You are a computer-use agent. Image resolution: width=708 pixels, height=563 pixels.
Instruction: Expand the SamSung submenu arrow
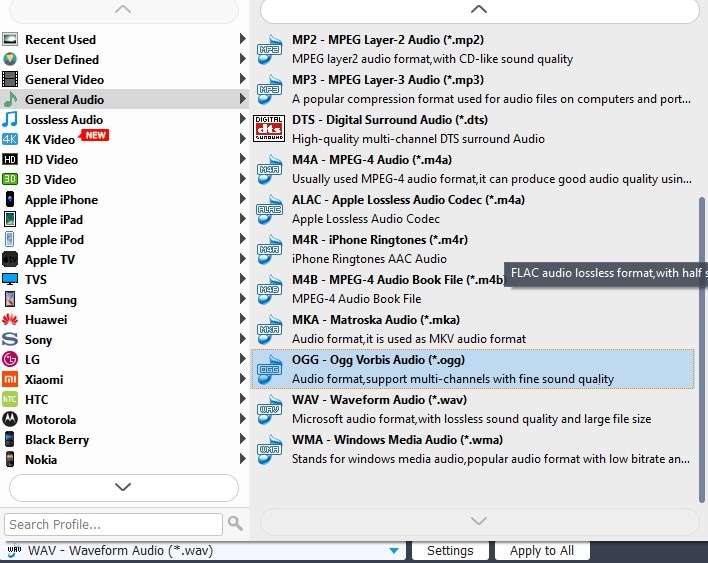coord(242,299)
